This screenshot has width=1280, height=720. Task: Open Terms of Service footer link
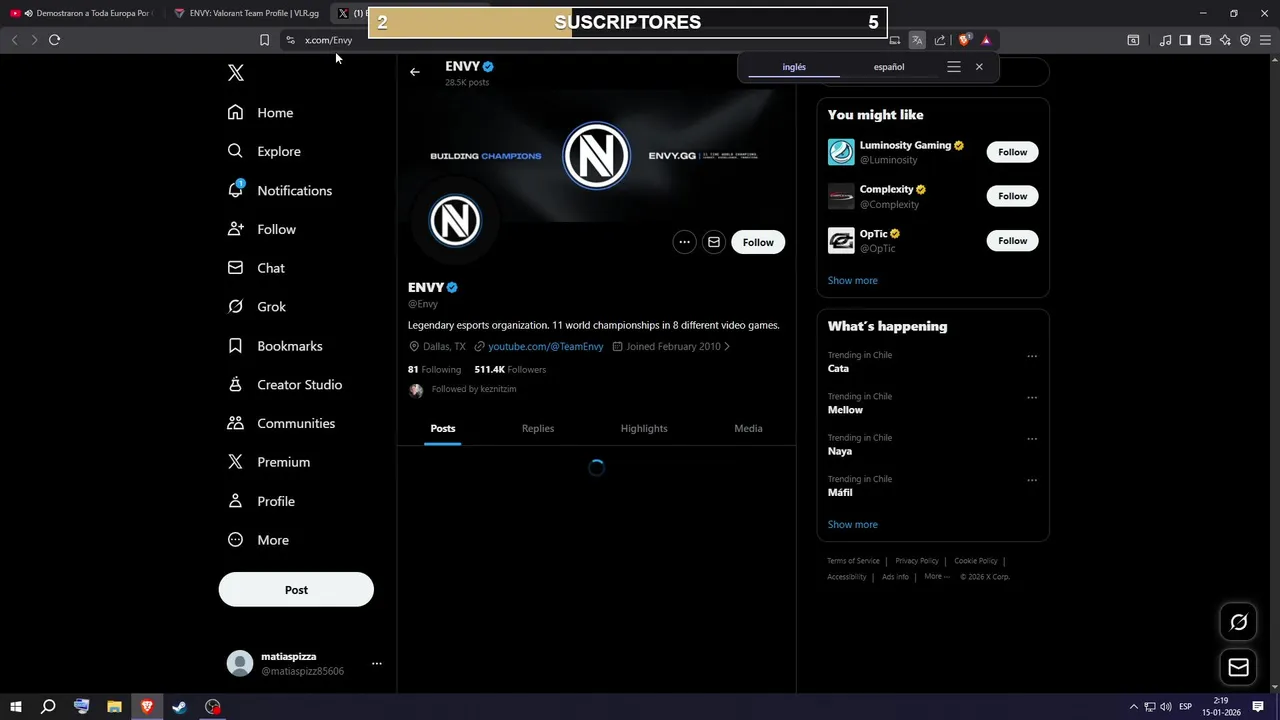853,561
